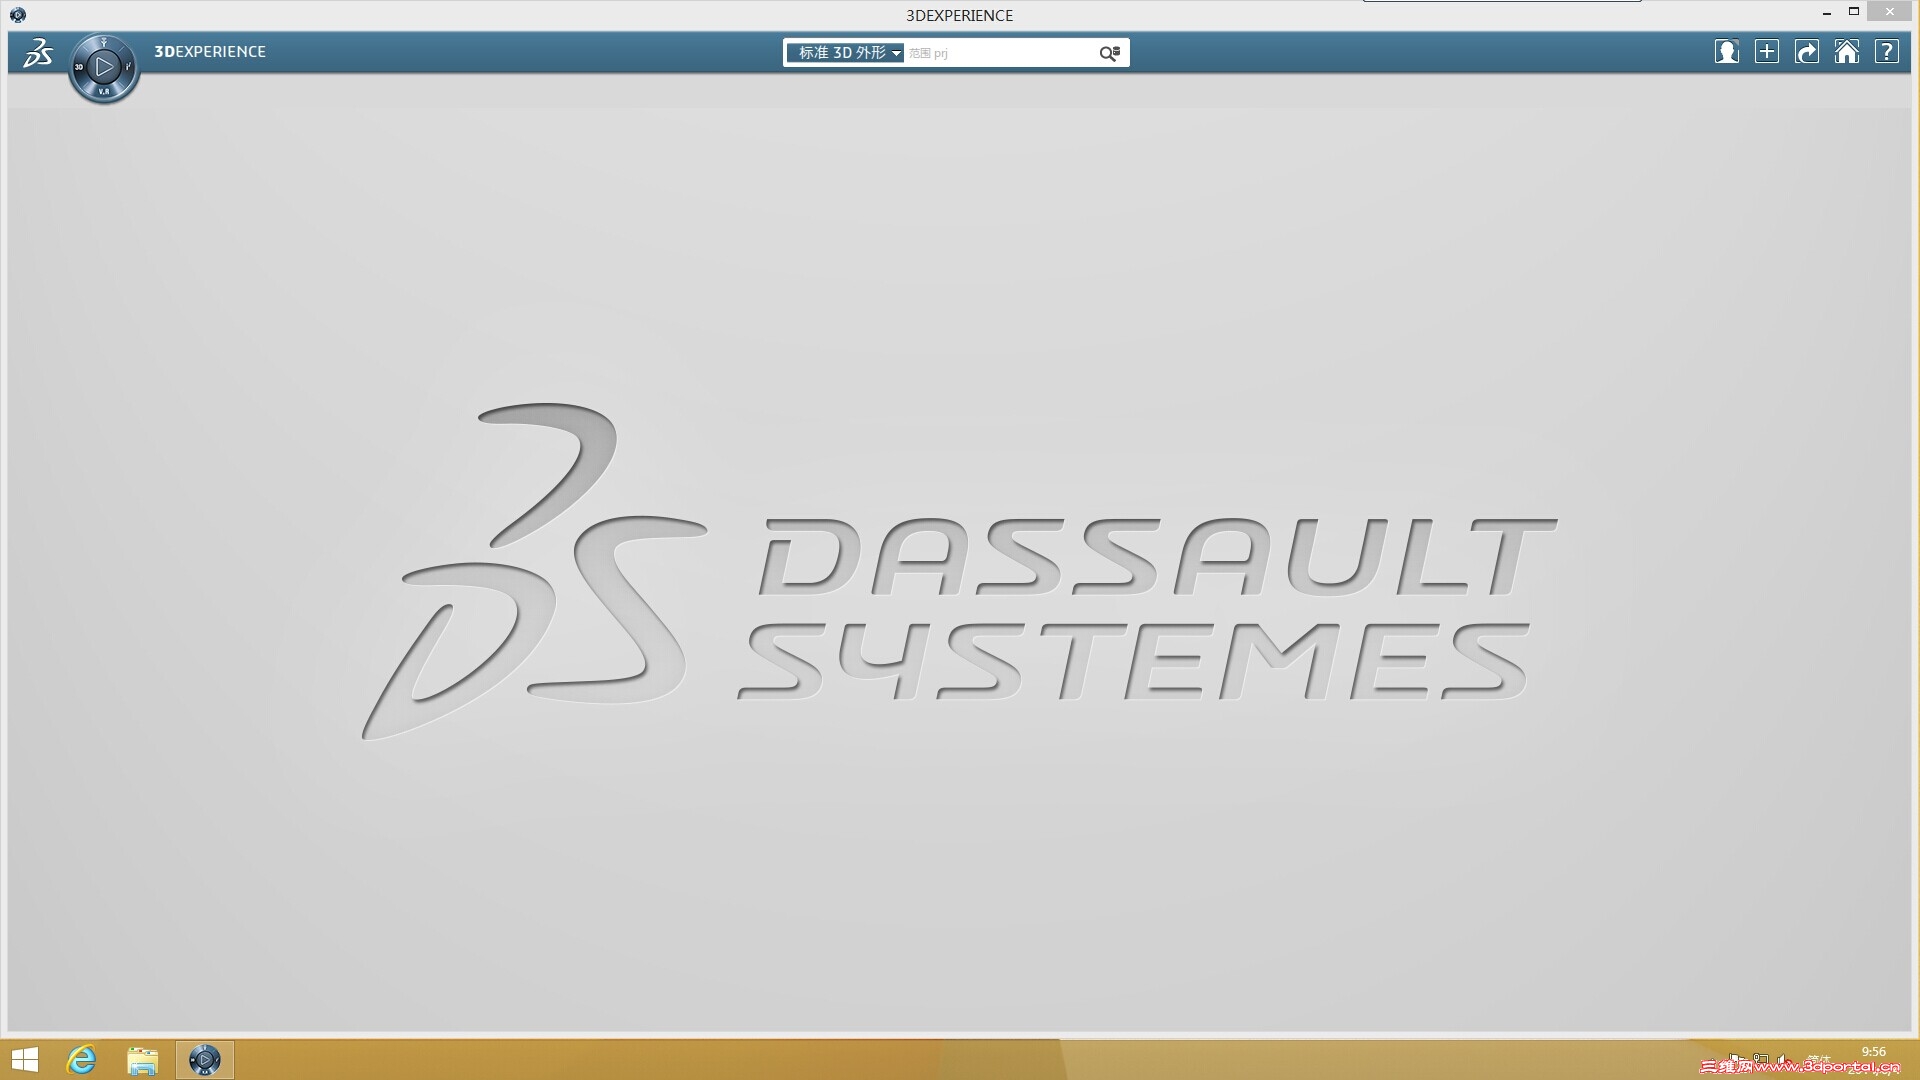Go to home via house icon
Image resolution: width=1920 pixels, height=1080 pixels.
pyautogui.click(x=1847, y=52)
